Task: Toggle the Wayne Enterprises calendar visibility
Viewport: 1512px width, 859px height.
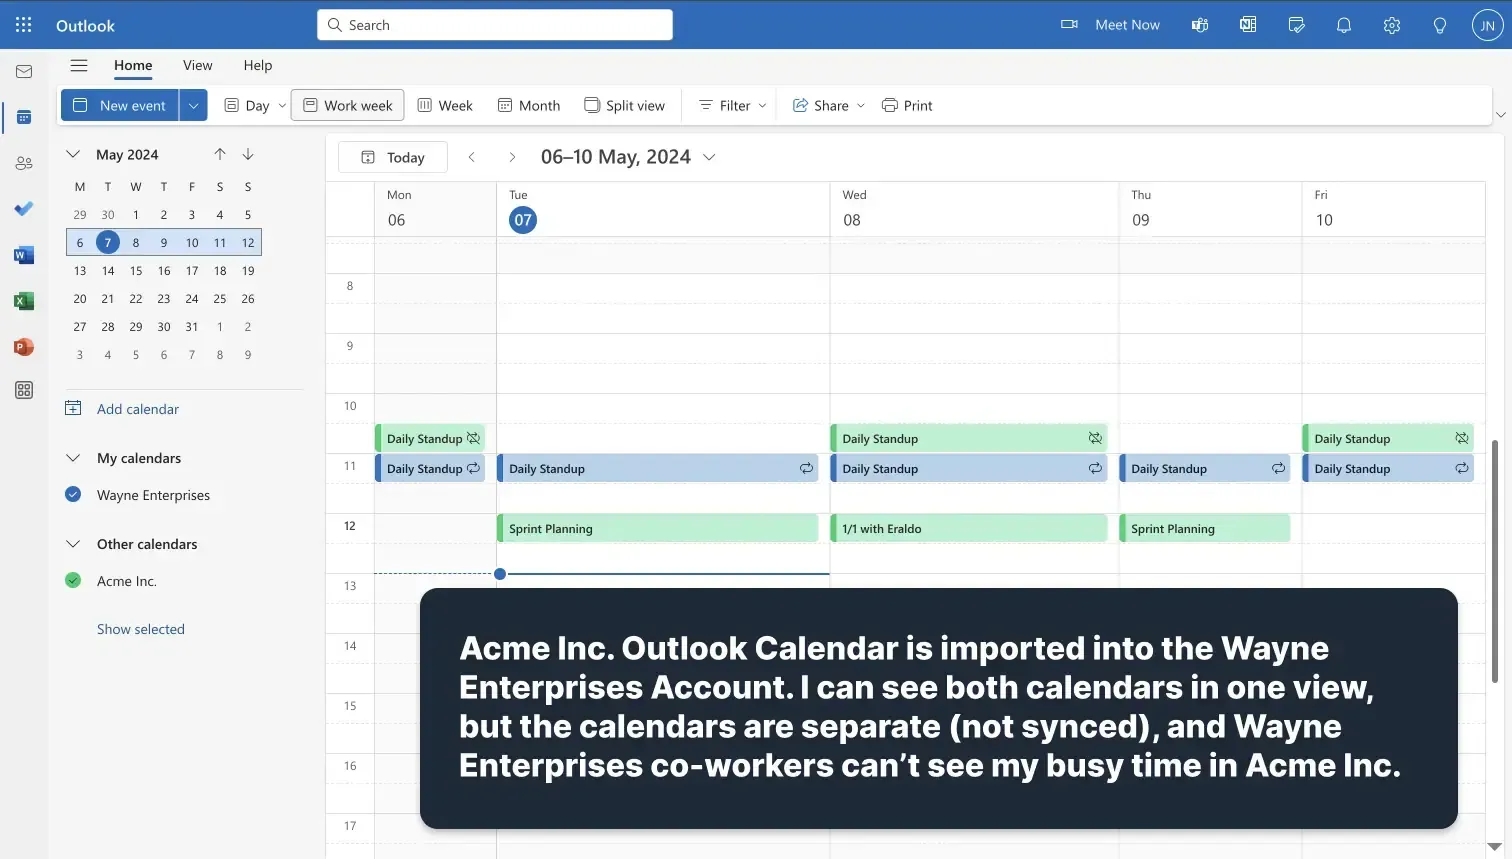Action: pos(72,494)
